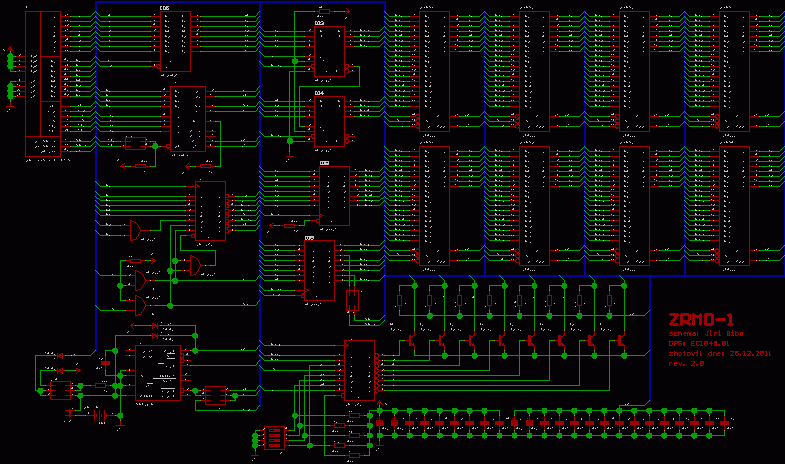Click the driver IC left of transistors
This screenshot has width=785, height=464.
[x=359, y=370]
